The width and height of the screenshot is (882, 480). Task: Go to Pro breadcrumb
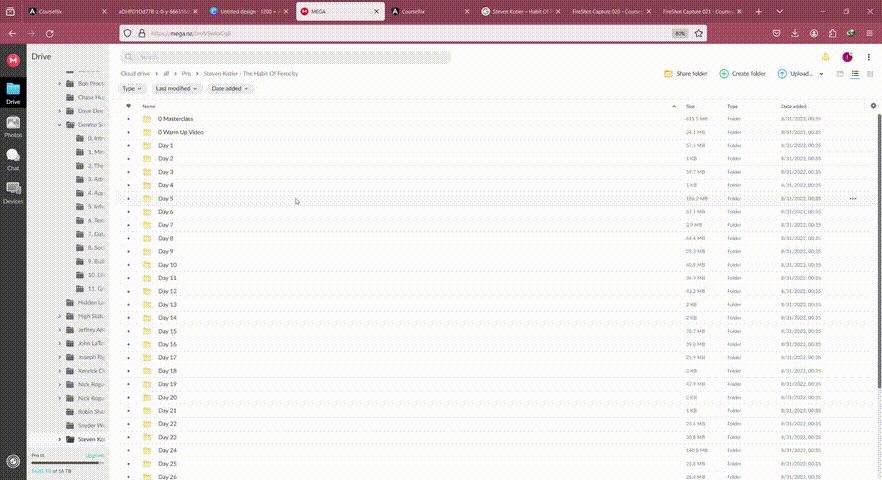point(186,74)
